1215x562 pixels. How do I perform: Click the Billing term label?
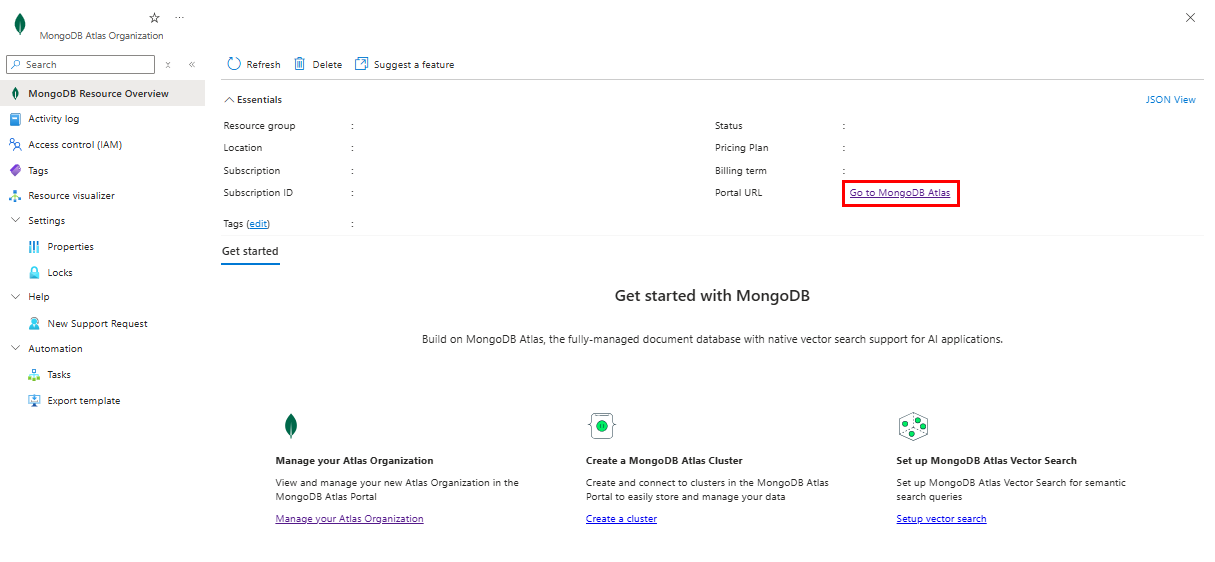coord(741,171)
